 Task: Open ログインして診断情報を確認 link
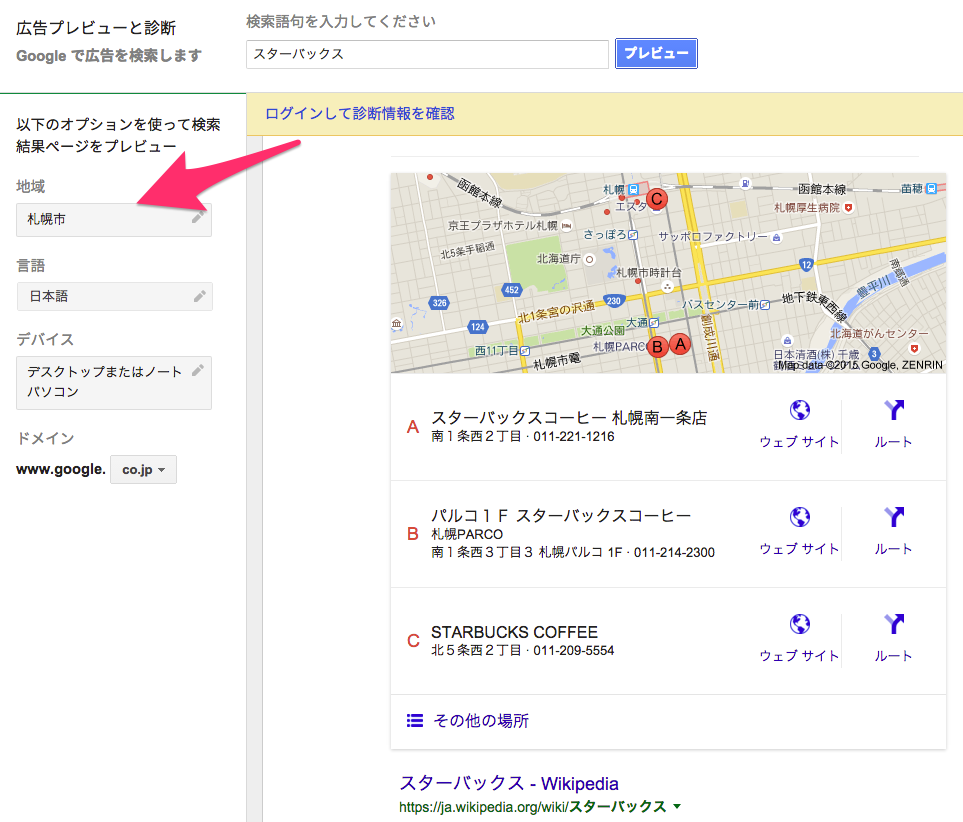click(x=359, y=114)
